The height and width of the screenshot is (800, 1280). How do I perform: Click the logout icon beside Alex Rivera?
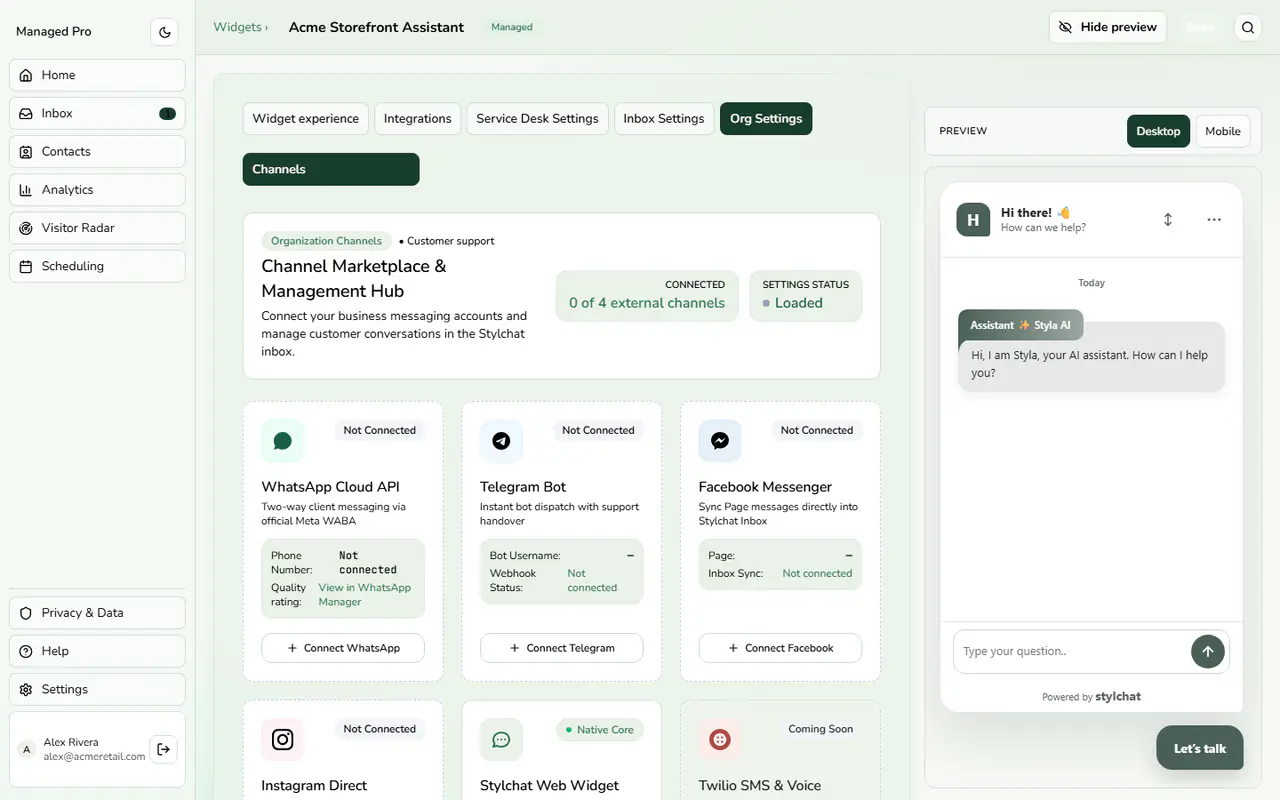[164, 749]
